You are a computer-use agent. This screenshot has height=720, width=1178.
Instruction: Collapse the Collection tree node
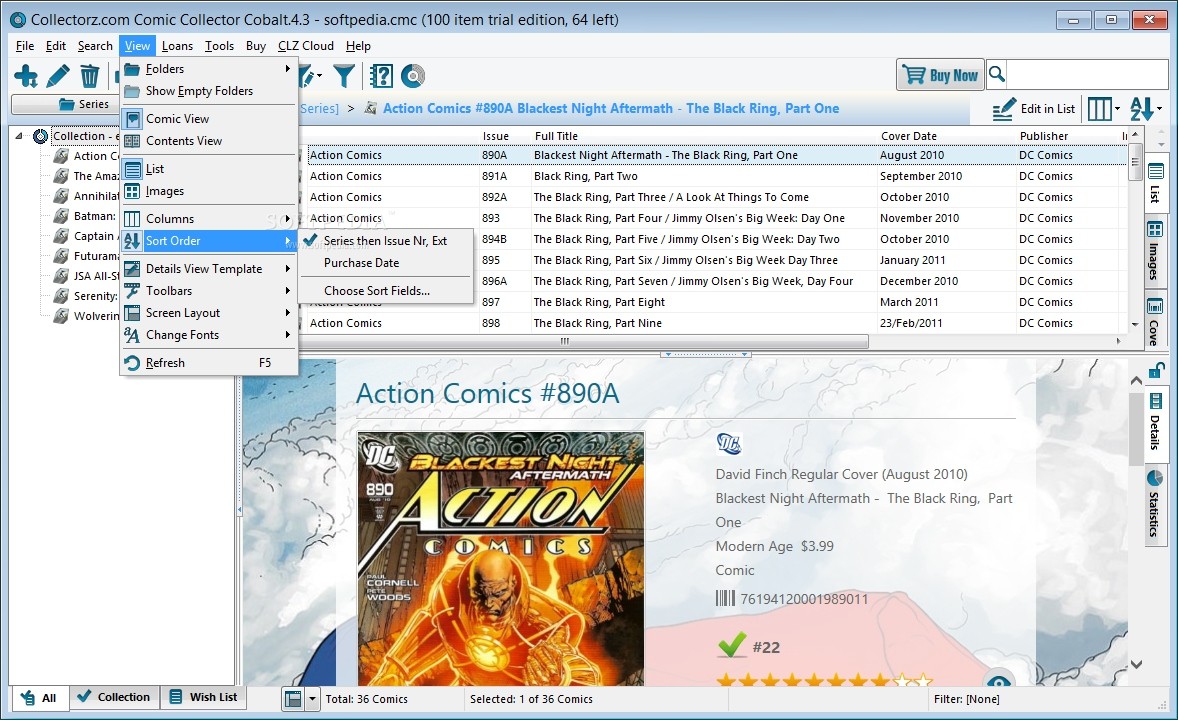pyautogui.click(x=19, y=136)
